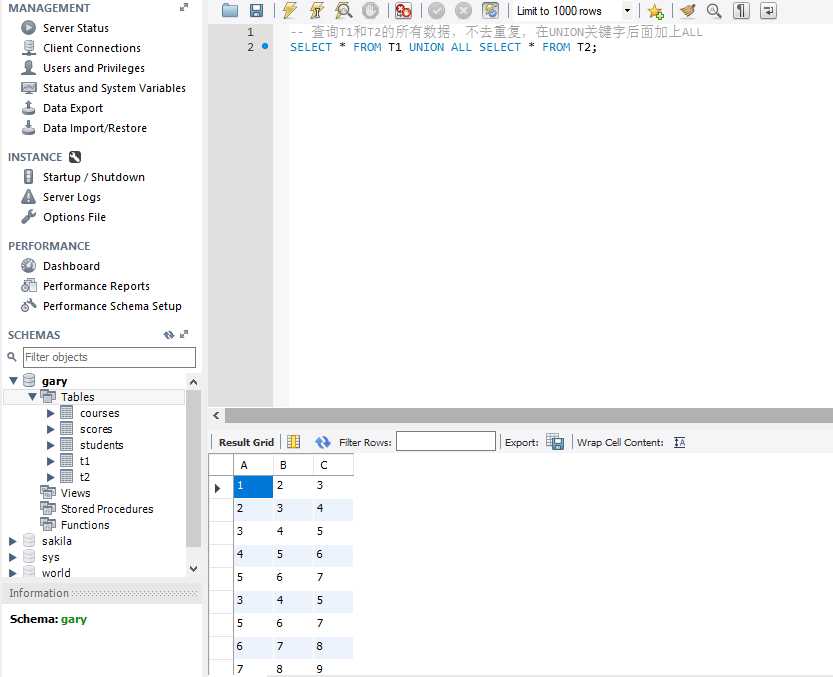Expand the world schema

click(13, 573)
